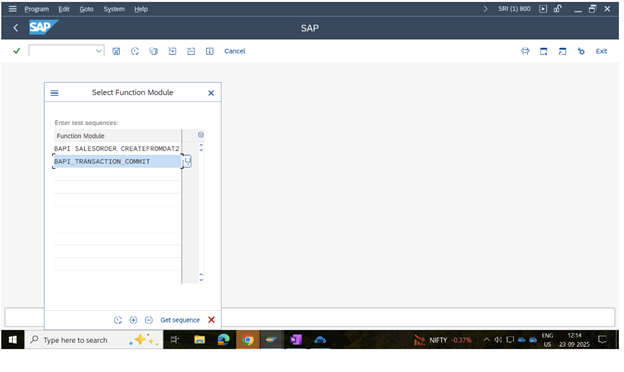Click Cancel in the toolbar
624x372 pixels.
click(x=235, y=51)
